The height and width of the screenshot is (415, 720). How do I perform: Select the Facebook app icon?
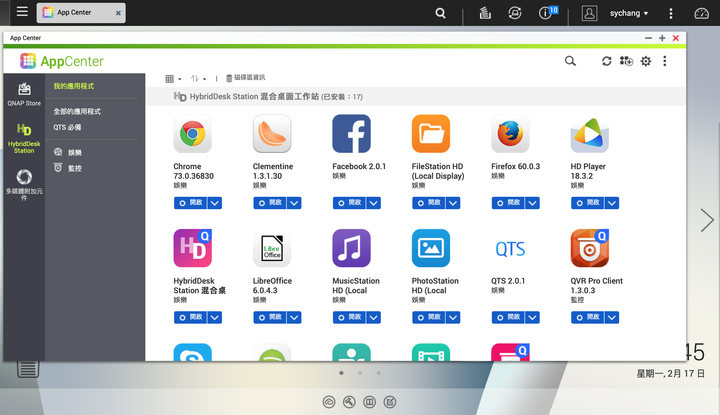[x=351, y=134]
